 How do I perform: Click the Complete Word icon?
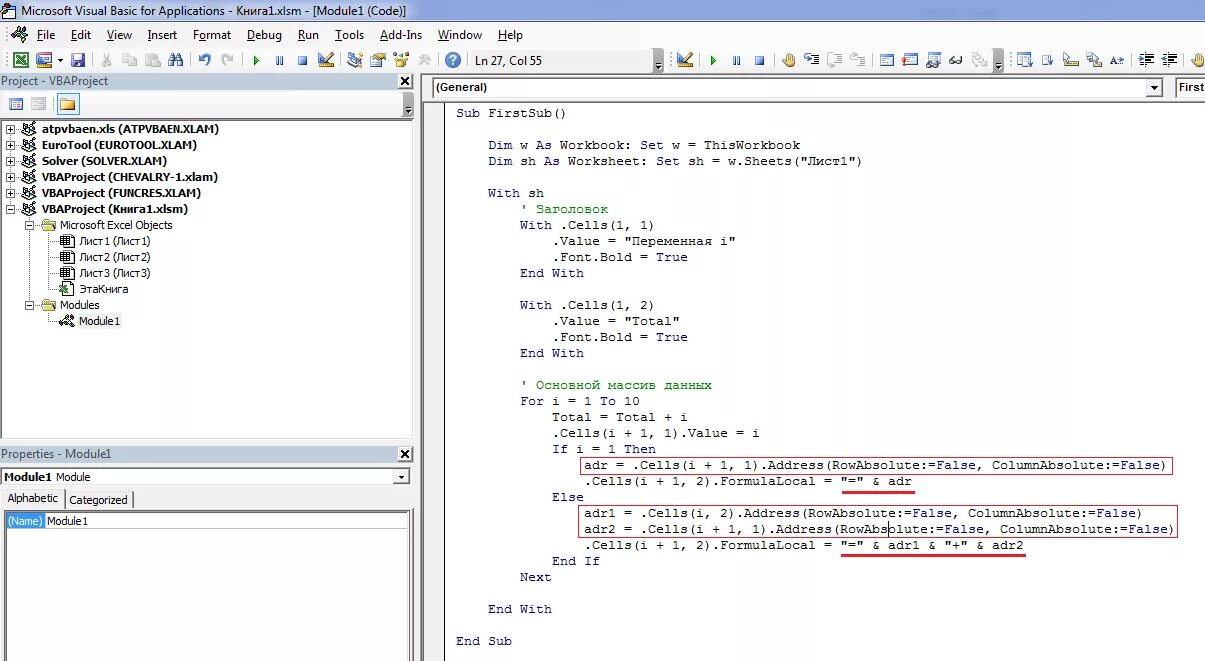1117,60
